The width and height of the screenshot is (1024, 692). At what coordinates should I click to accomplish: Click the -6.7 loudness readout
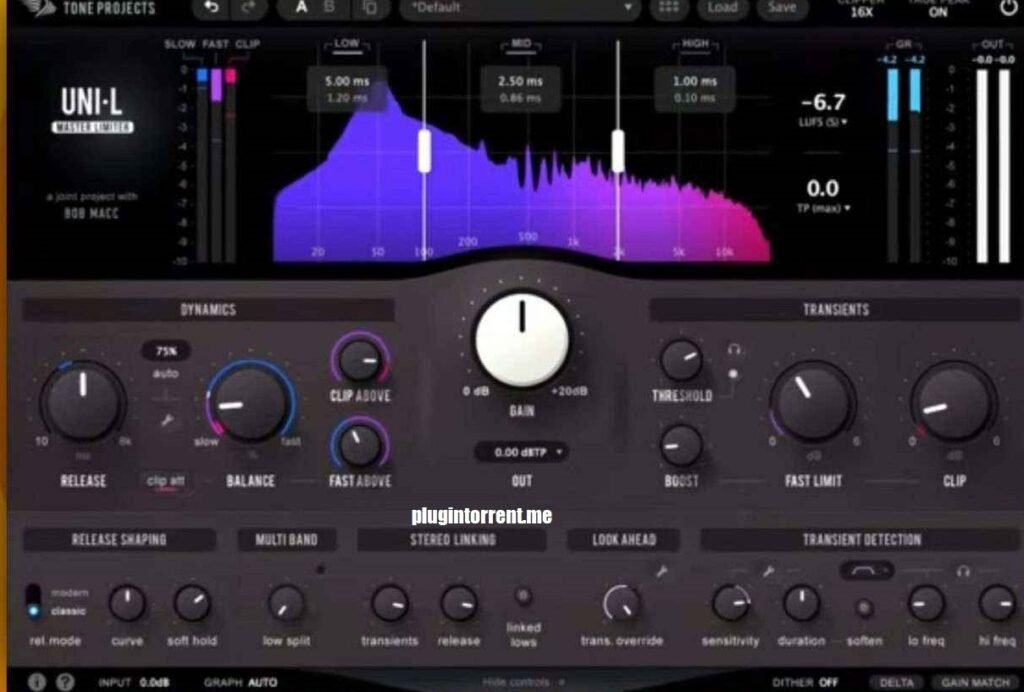(823, 102)
